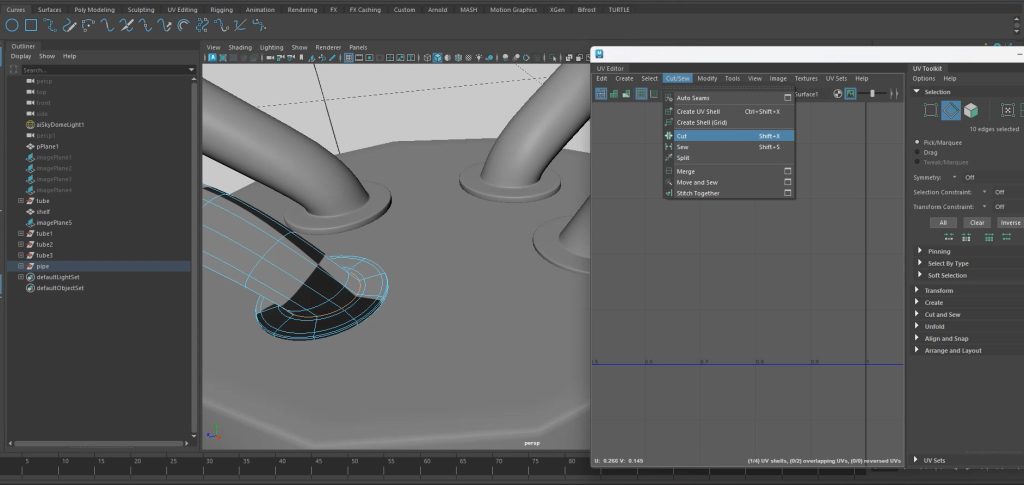Click the Auto Seams menu icon
This screenshot has width=1024, height=485.
(669, 98)
